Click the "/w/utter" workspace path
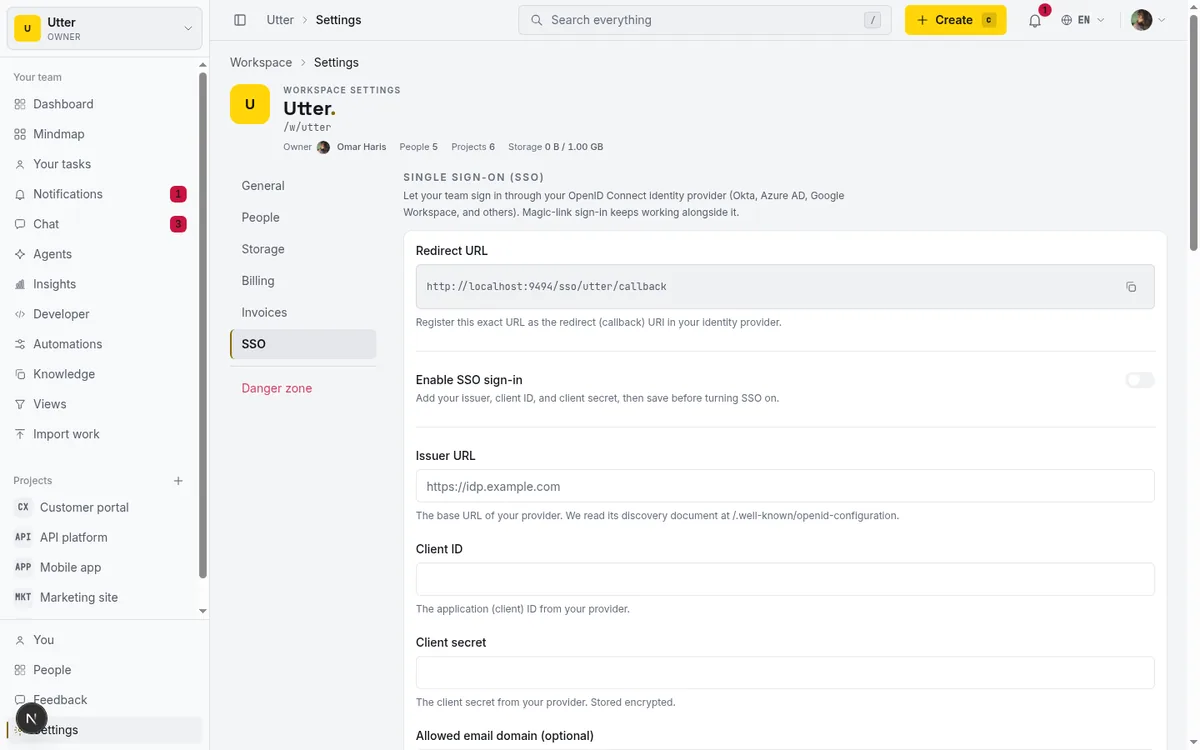This screenshot has height=750, width=1200. (307, 128)
